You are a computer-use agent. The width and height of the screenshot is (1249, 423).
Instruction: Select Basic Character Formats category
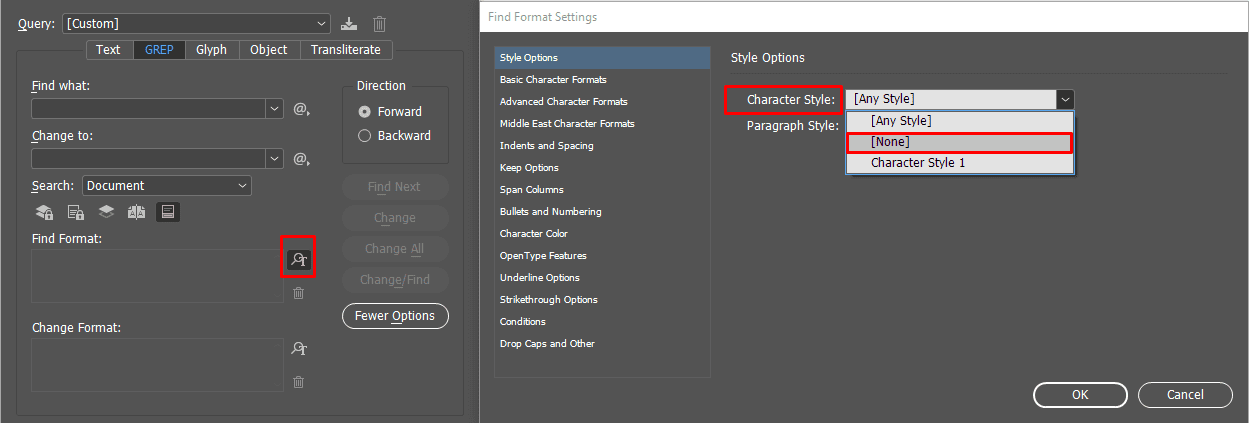click(x=553, y=80)
